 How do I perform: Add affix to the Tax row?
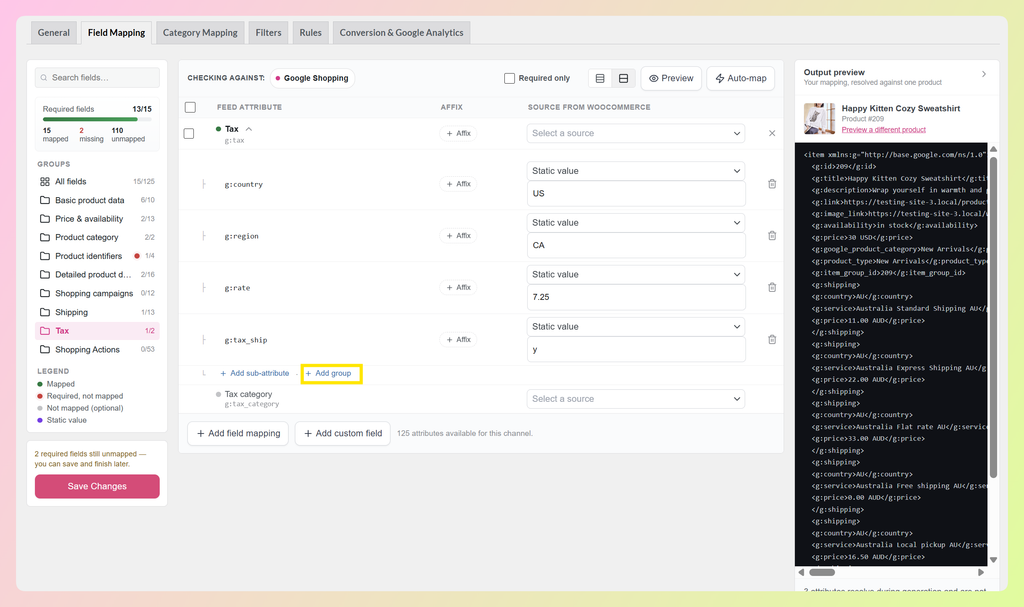click(458, 133)
